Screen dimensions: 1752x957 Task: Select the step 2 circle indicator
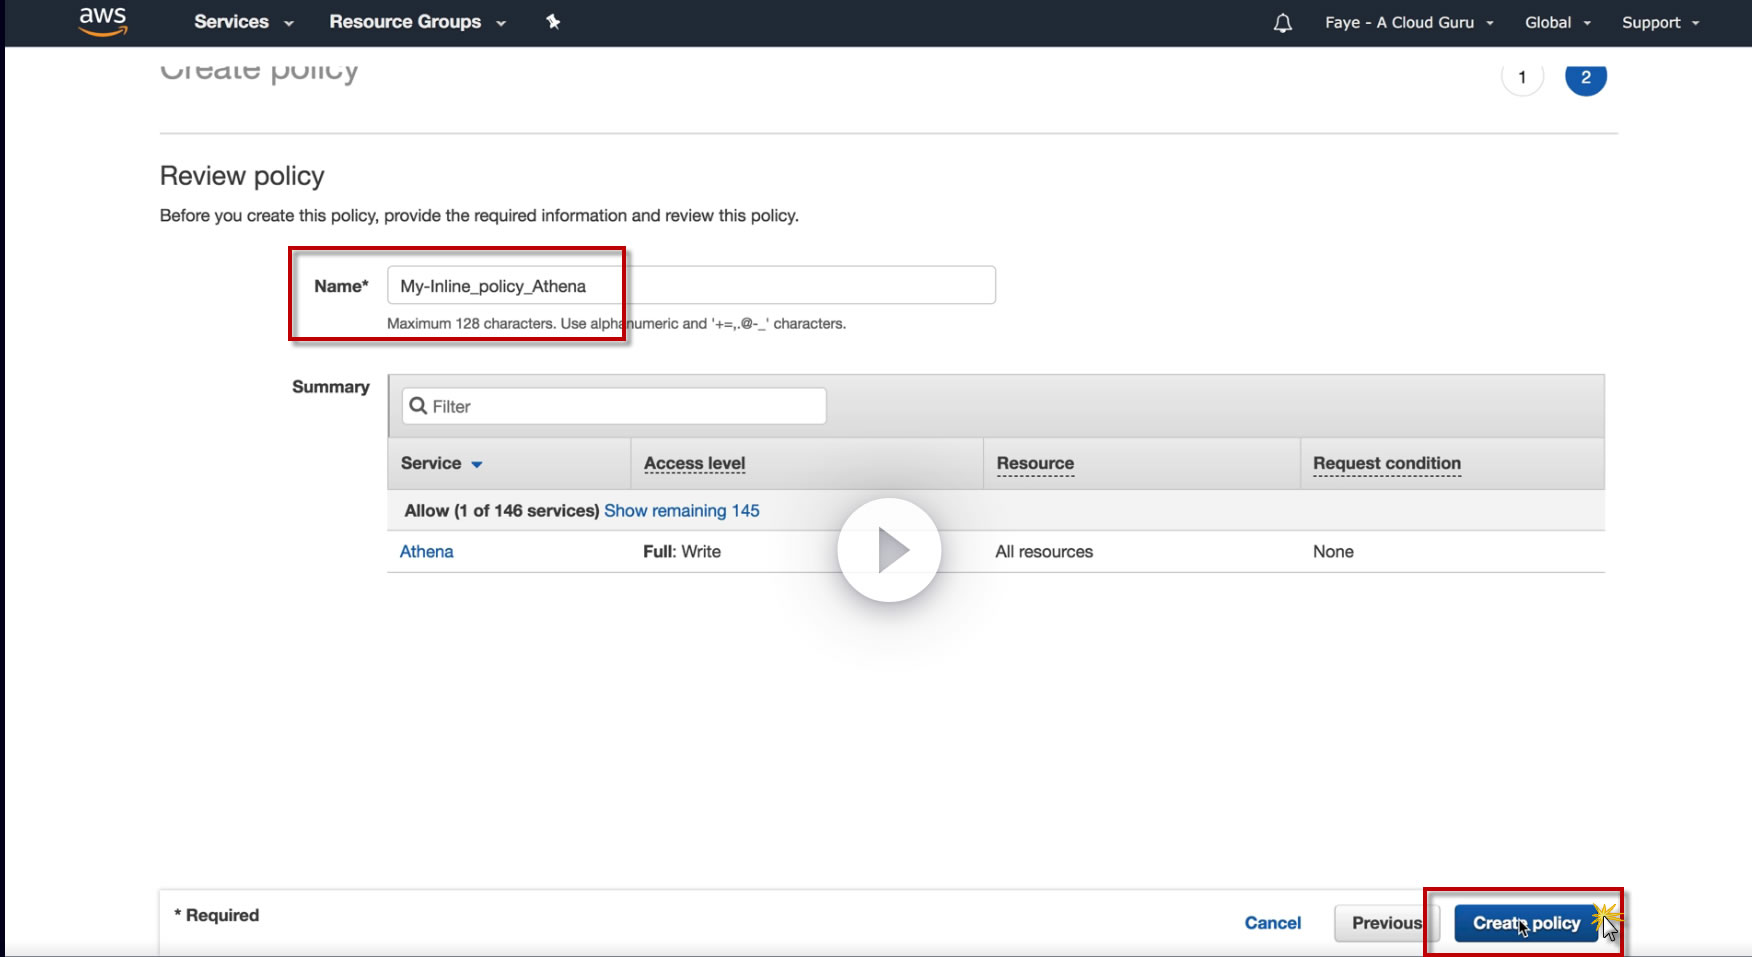point(1585,78)
